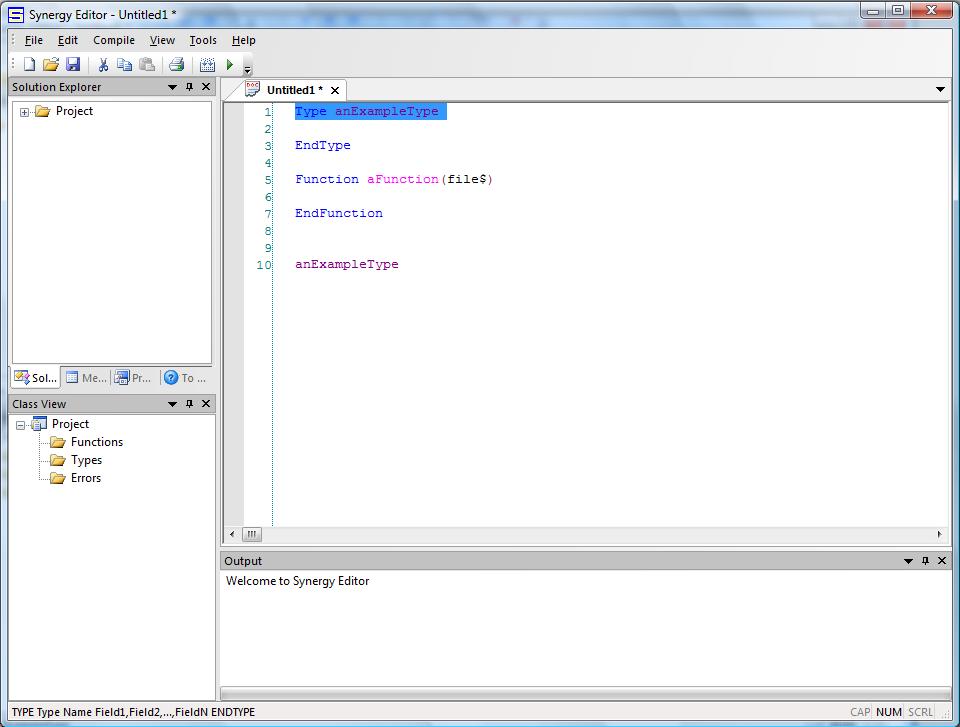The height and width of the screenshot is (727, 960).
Task: Click the compile toolbar icon beside the printer
Action: [208, 64]
